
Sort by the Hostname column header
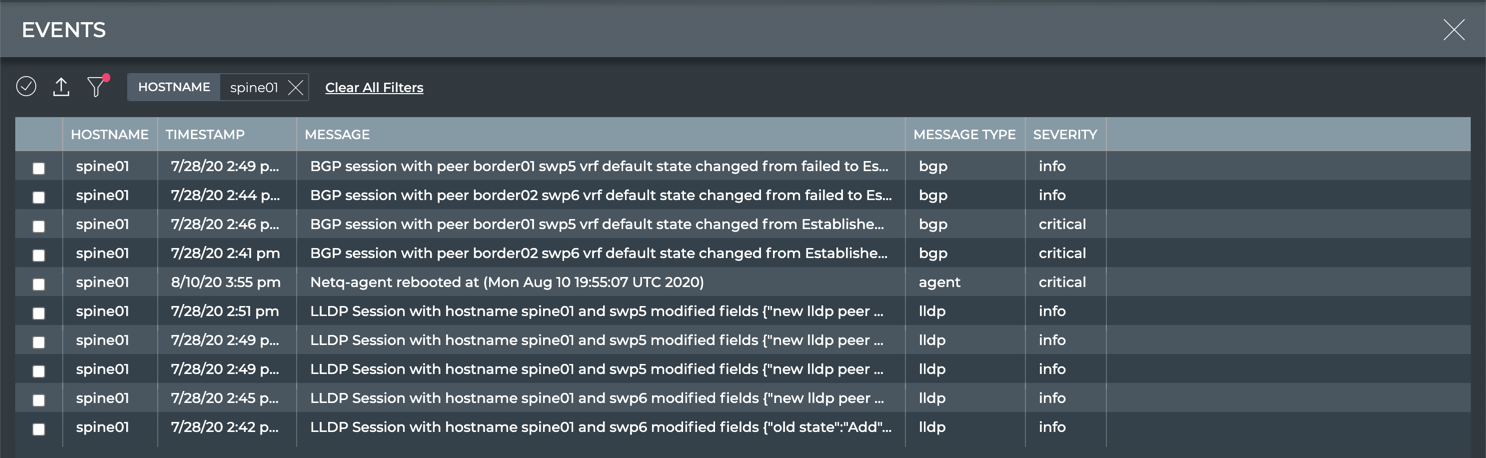pyautogui.click(x=109, y=134)
